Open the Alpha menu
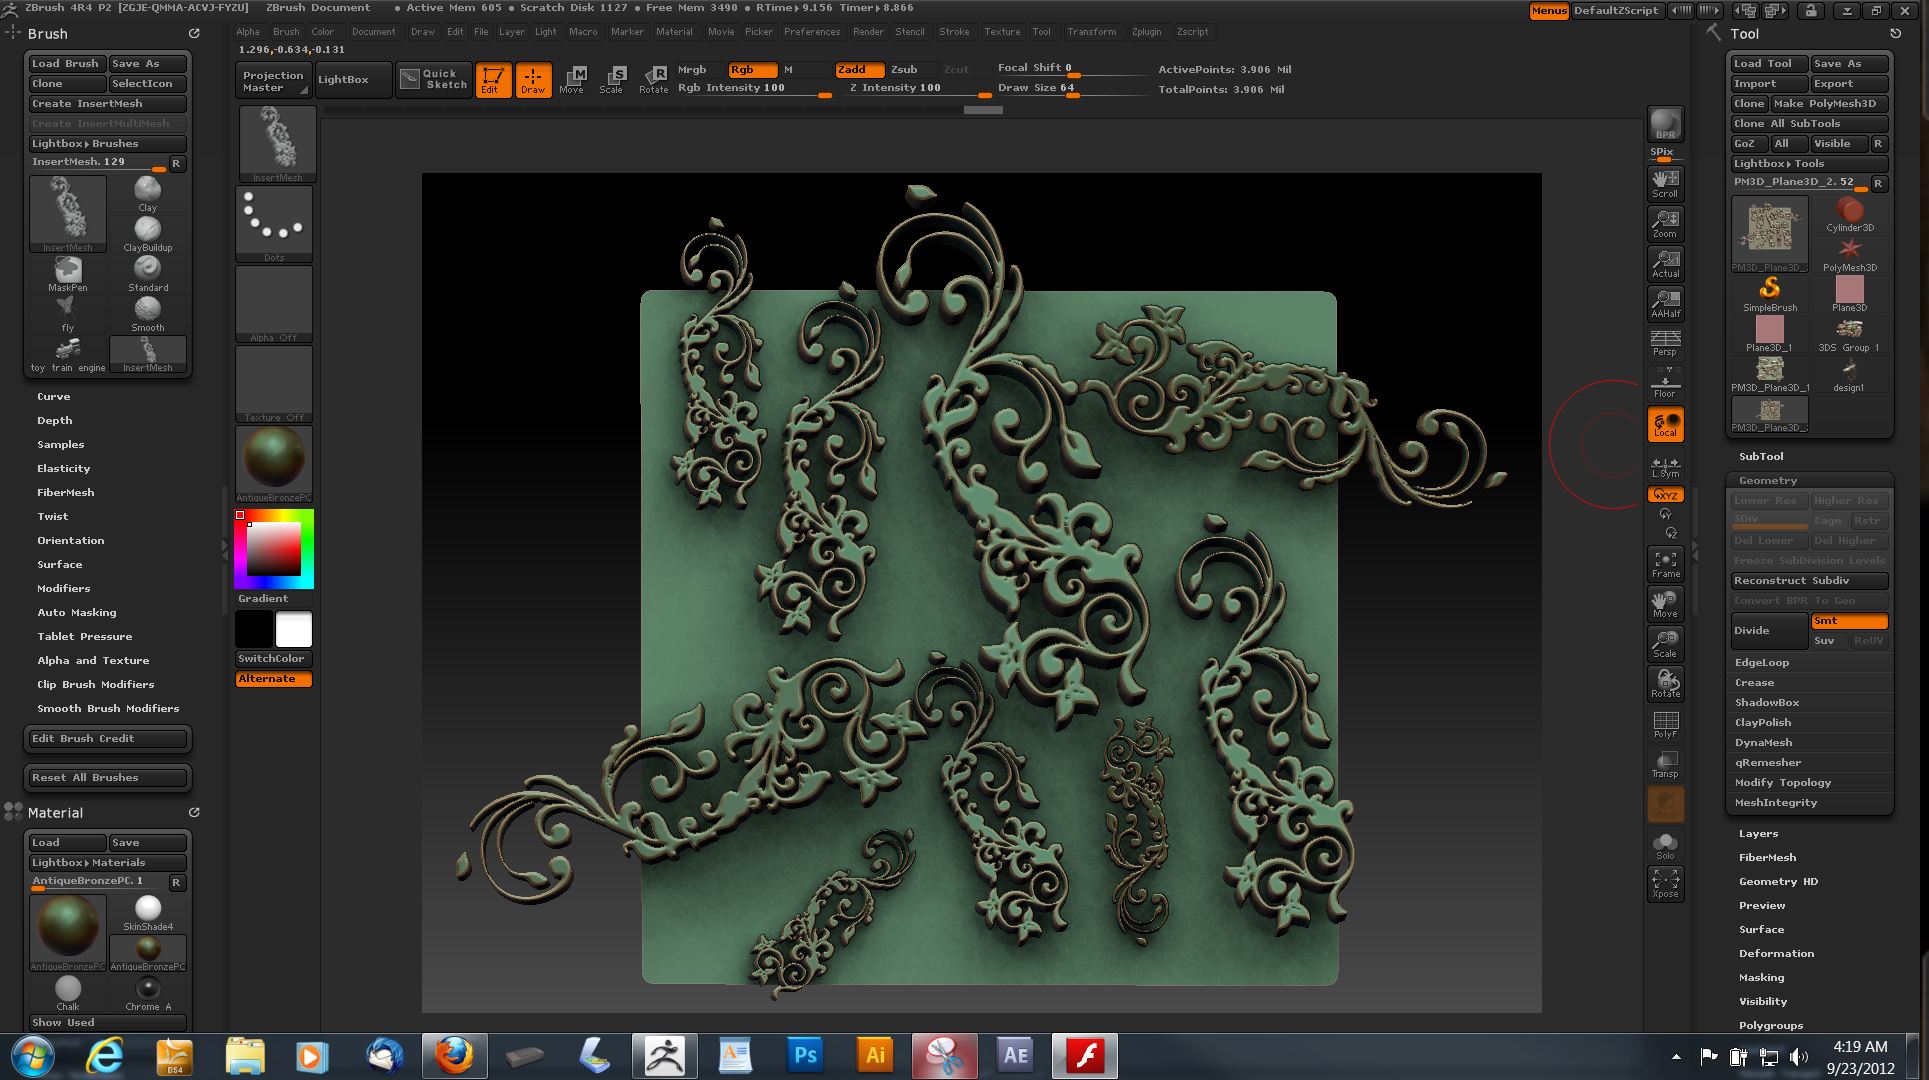1929x1080 pixels. tap(248, 32)
